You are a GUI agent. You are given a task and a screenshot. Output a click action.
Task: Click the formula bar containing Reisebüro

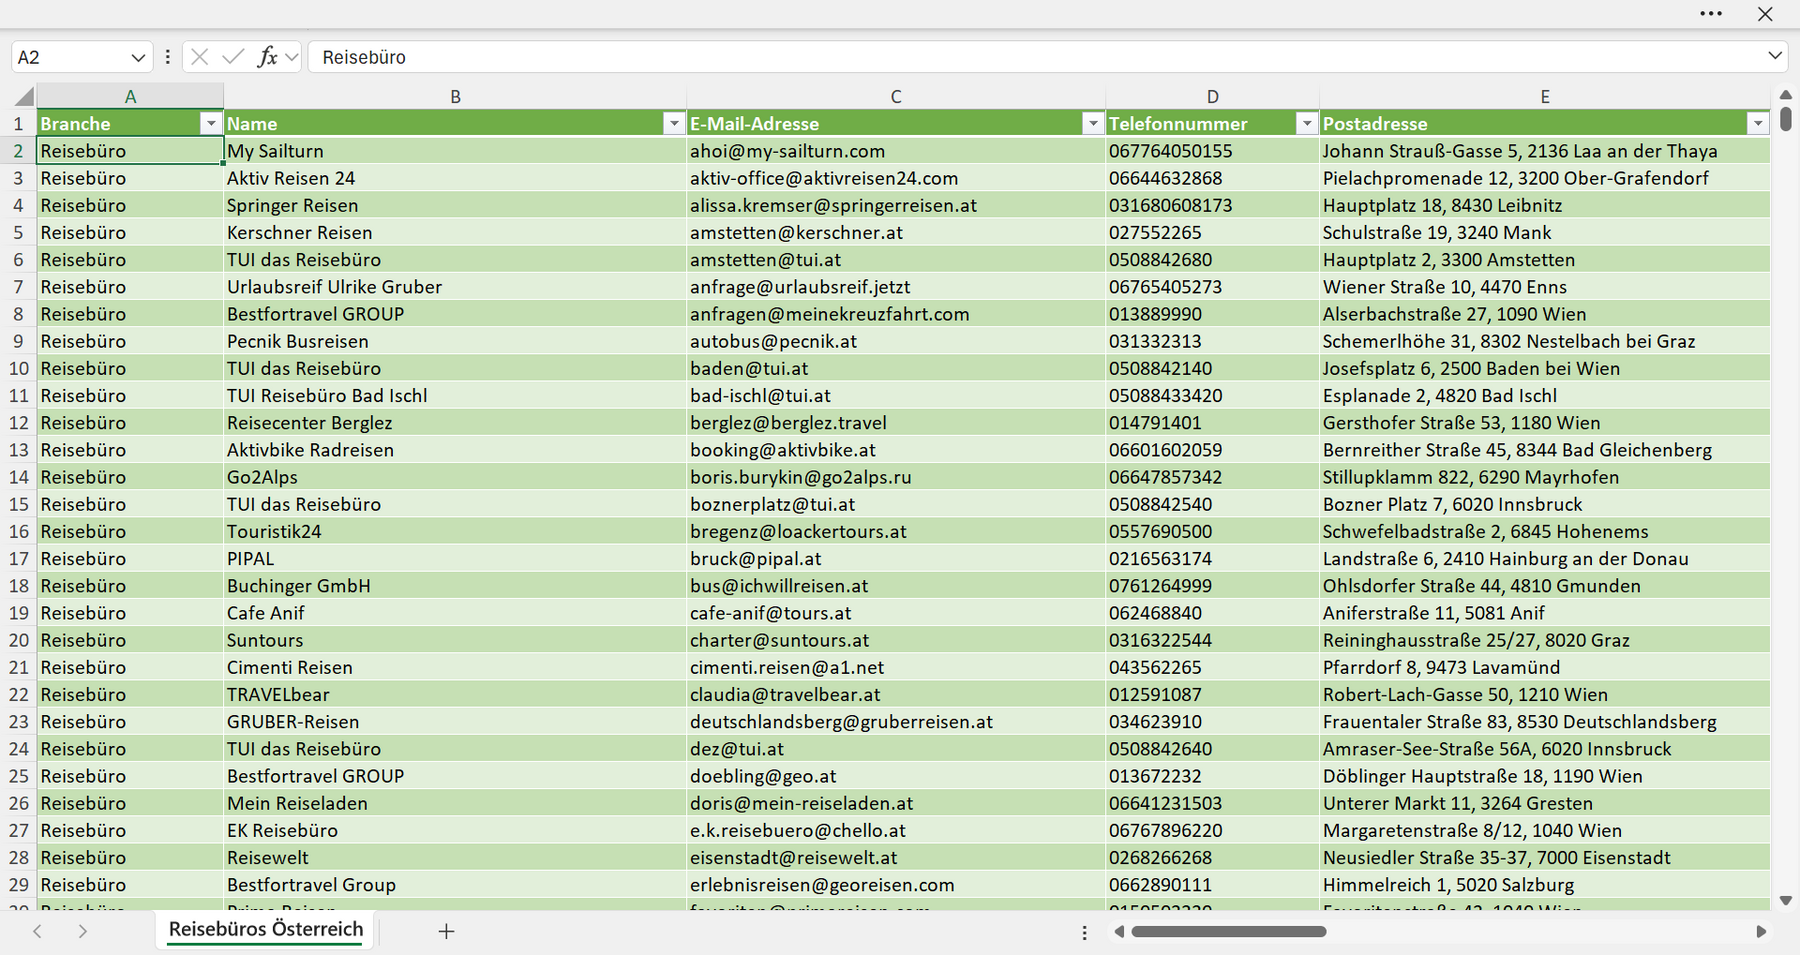click(1035, 57)
